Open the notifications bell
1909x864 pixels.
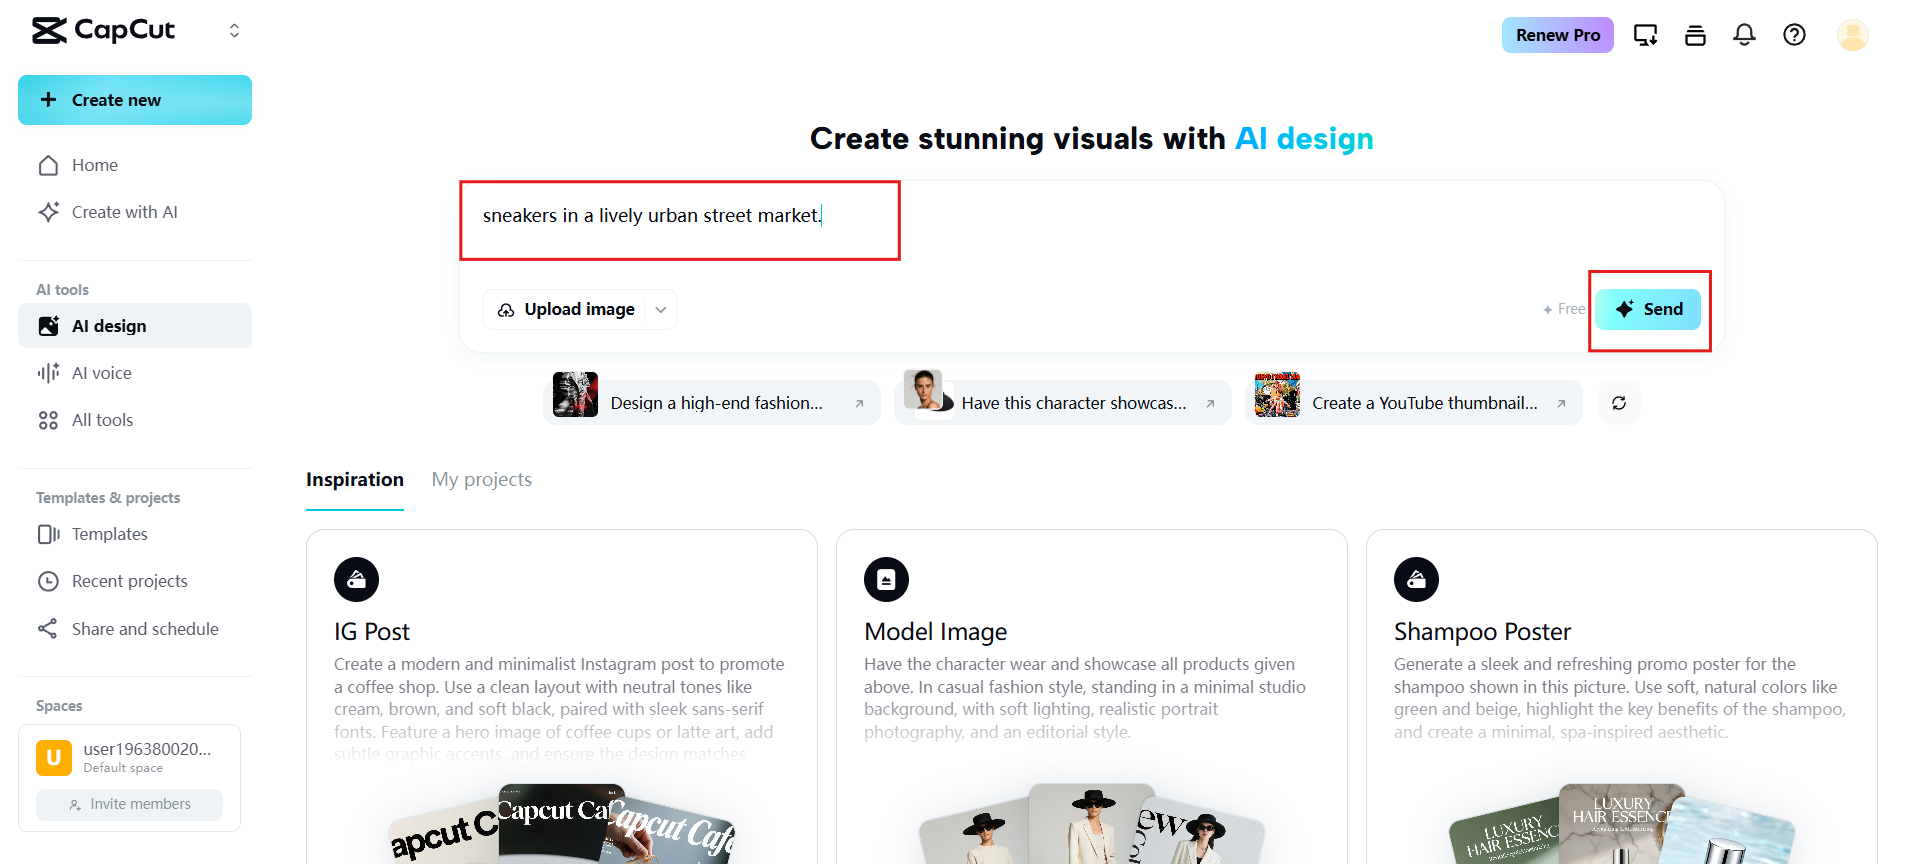point(1744,35)
